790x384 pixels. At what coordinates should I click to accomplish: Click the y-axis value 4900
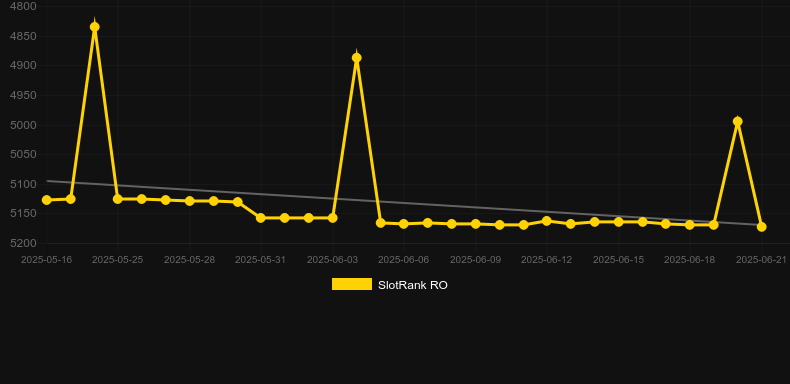[23, 66]
